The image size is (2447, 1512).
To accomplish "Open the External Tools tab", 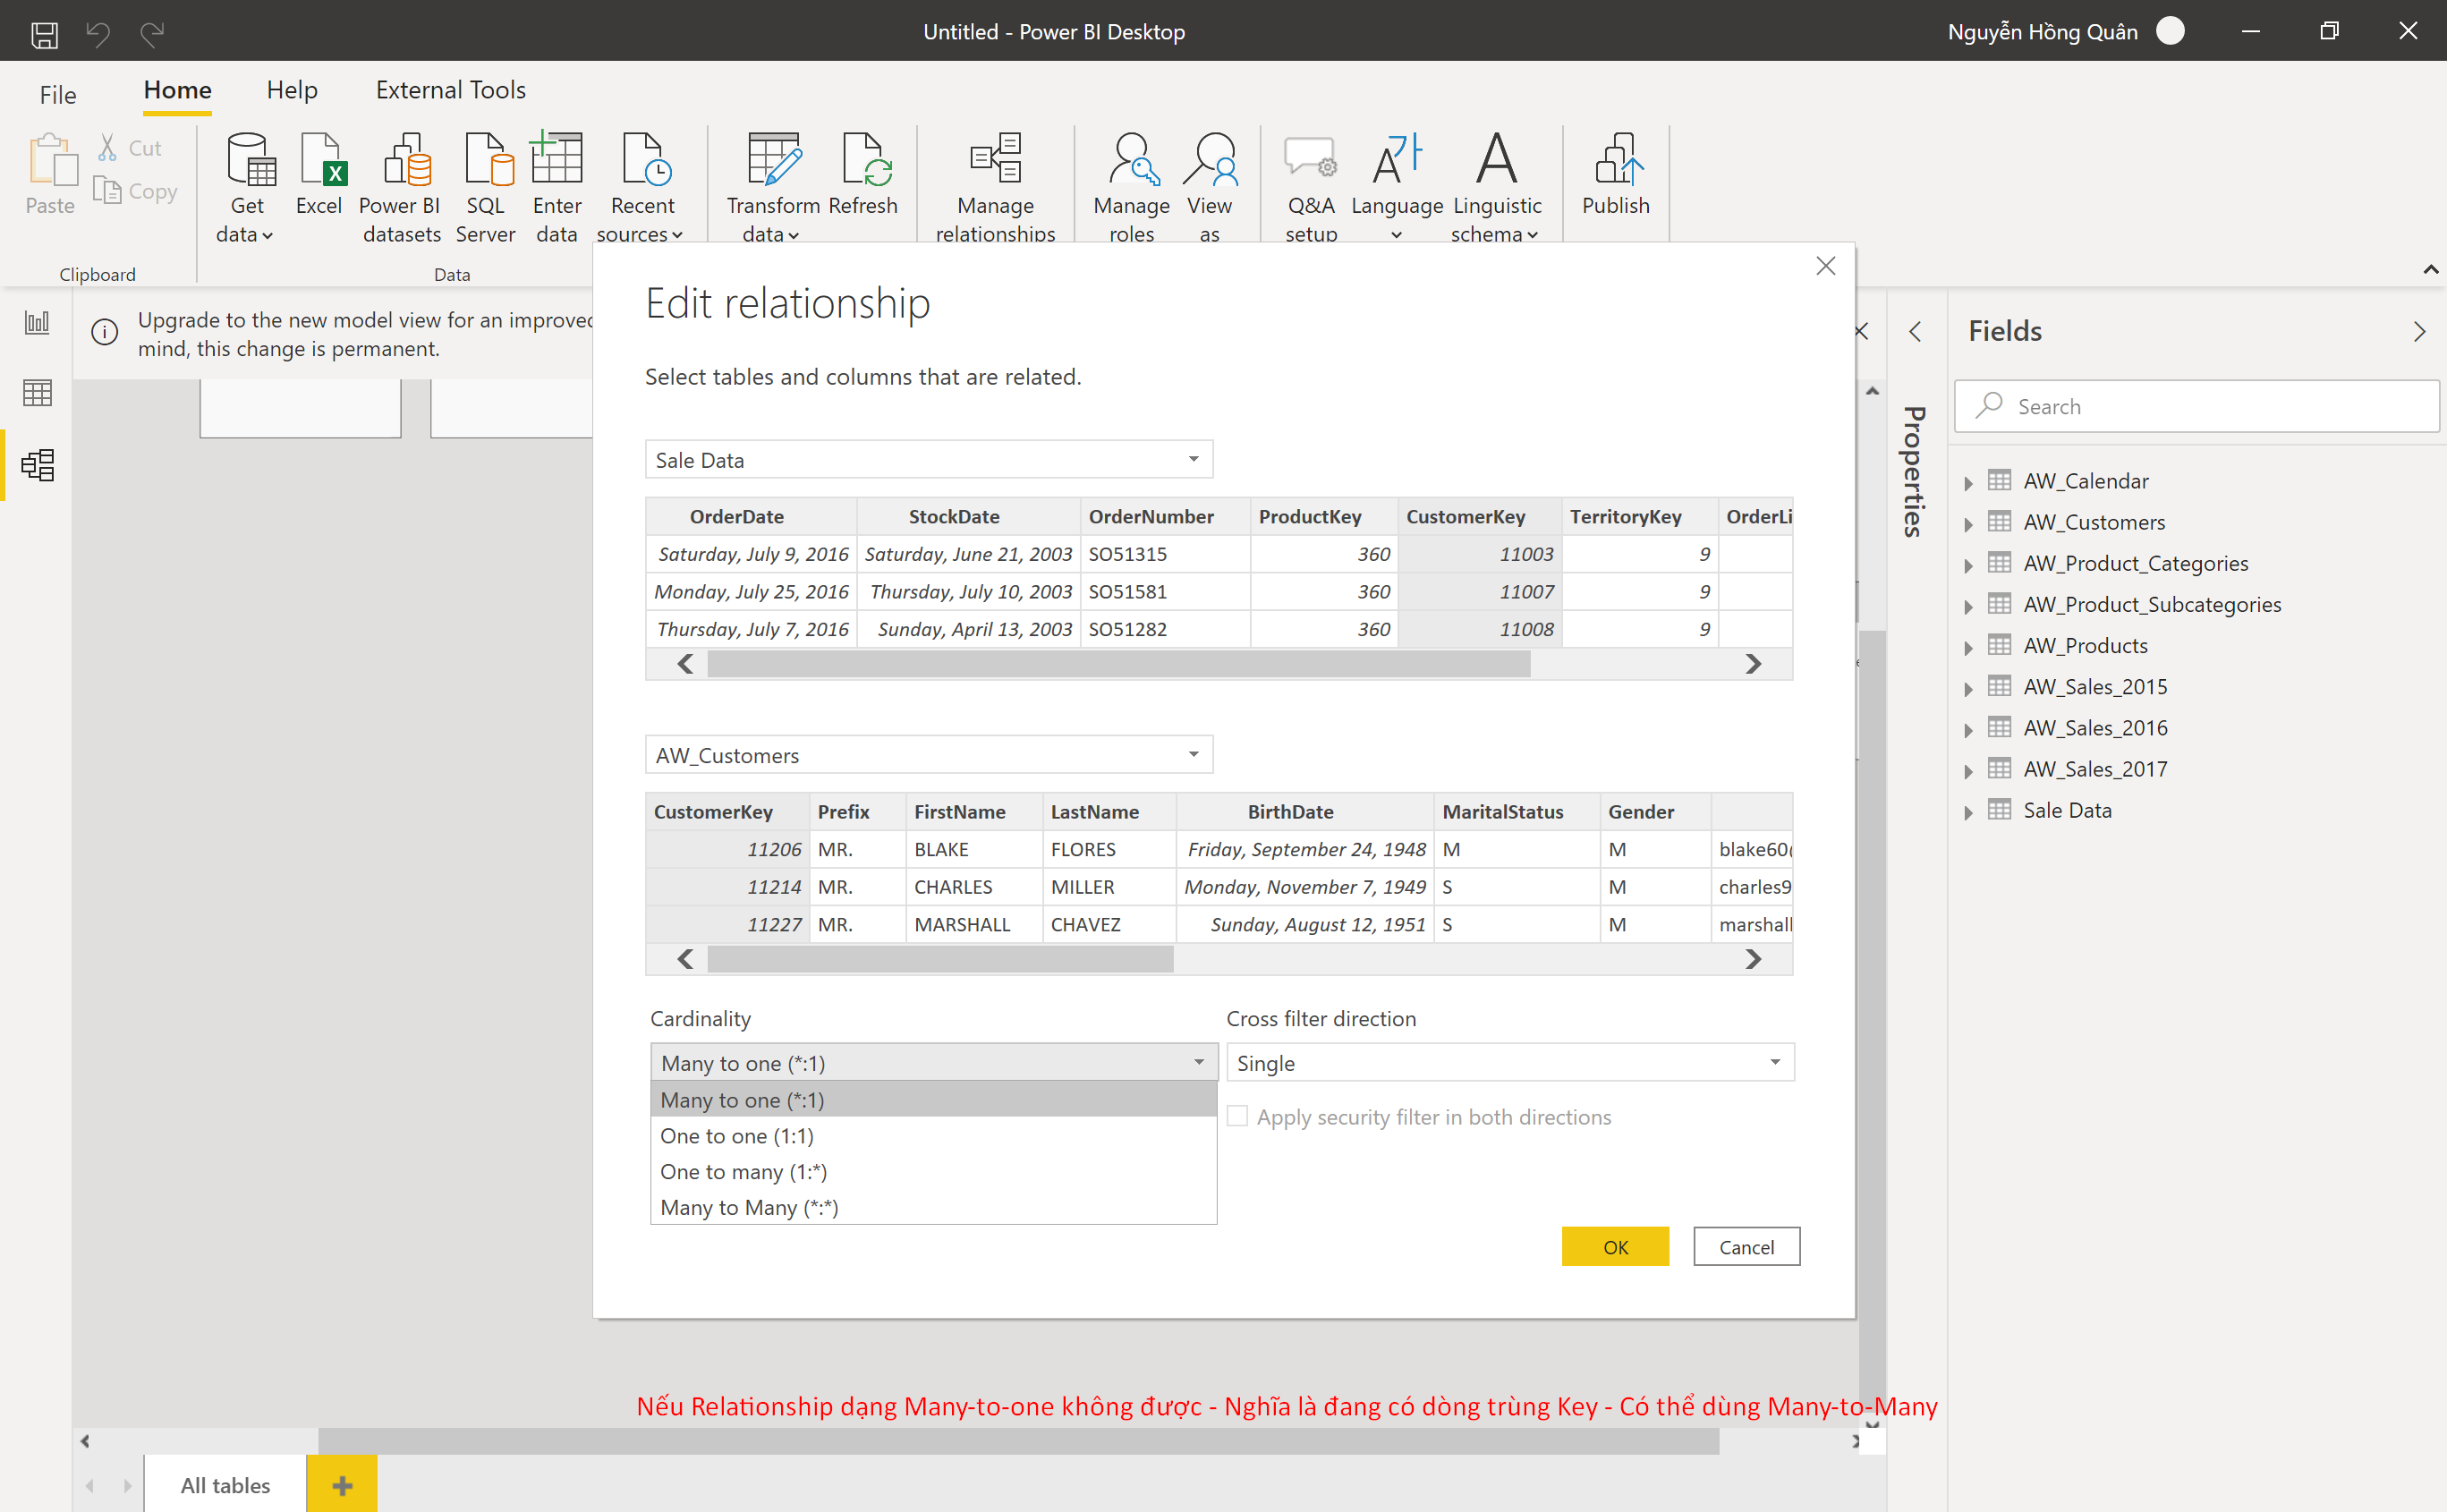I will pos(451,90).
